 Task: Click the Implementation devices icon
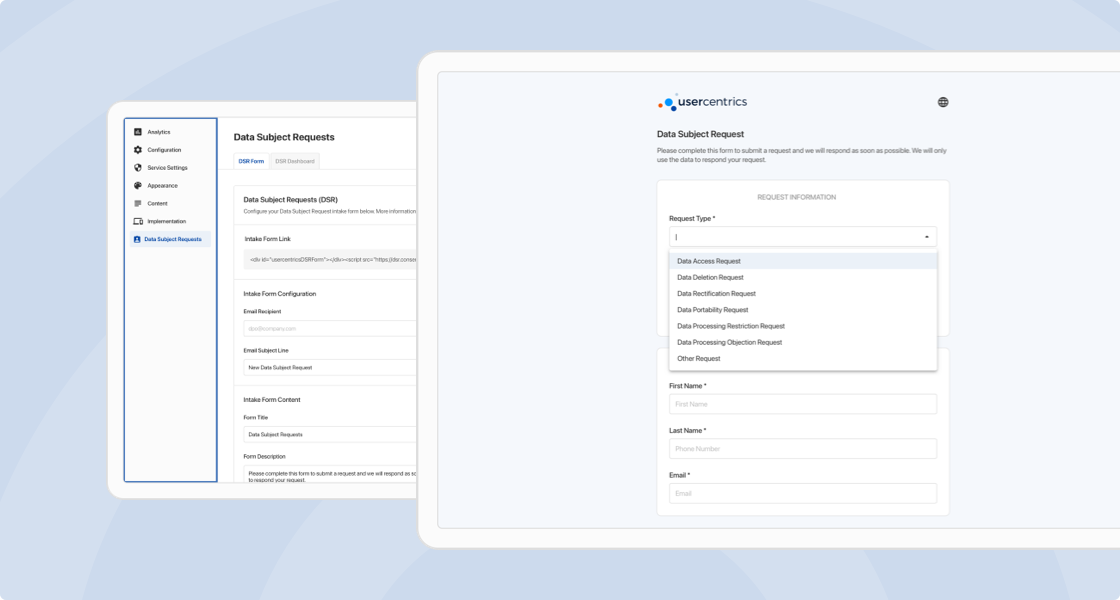(138, 221)
